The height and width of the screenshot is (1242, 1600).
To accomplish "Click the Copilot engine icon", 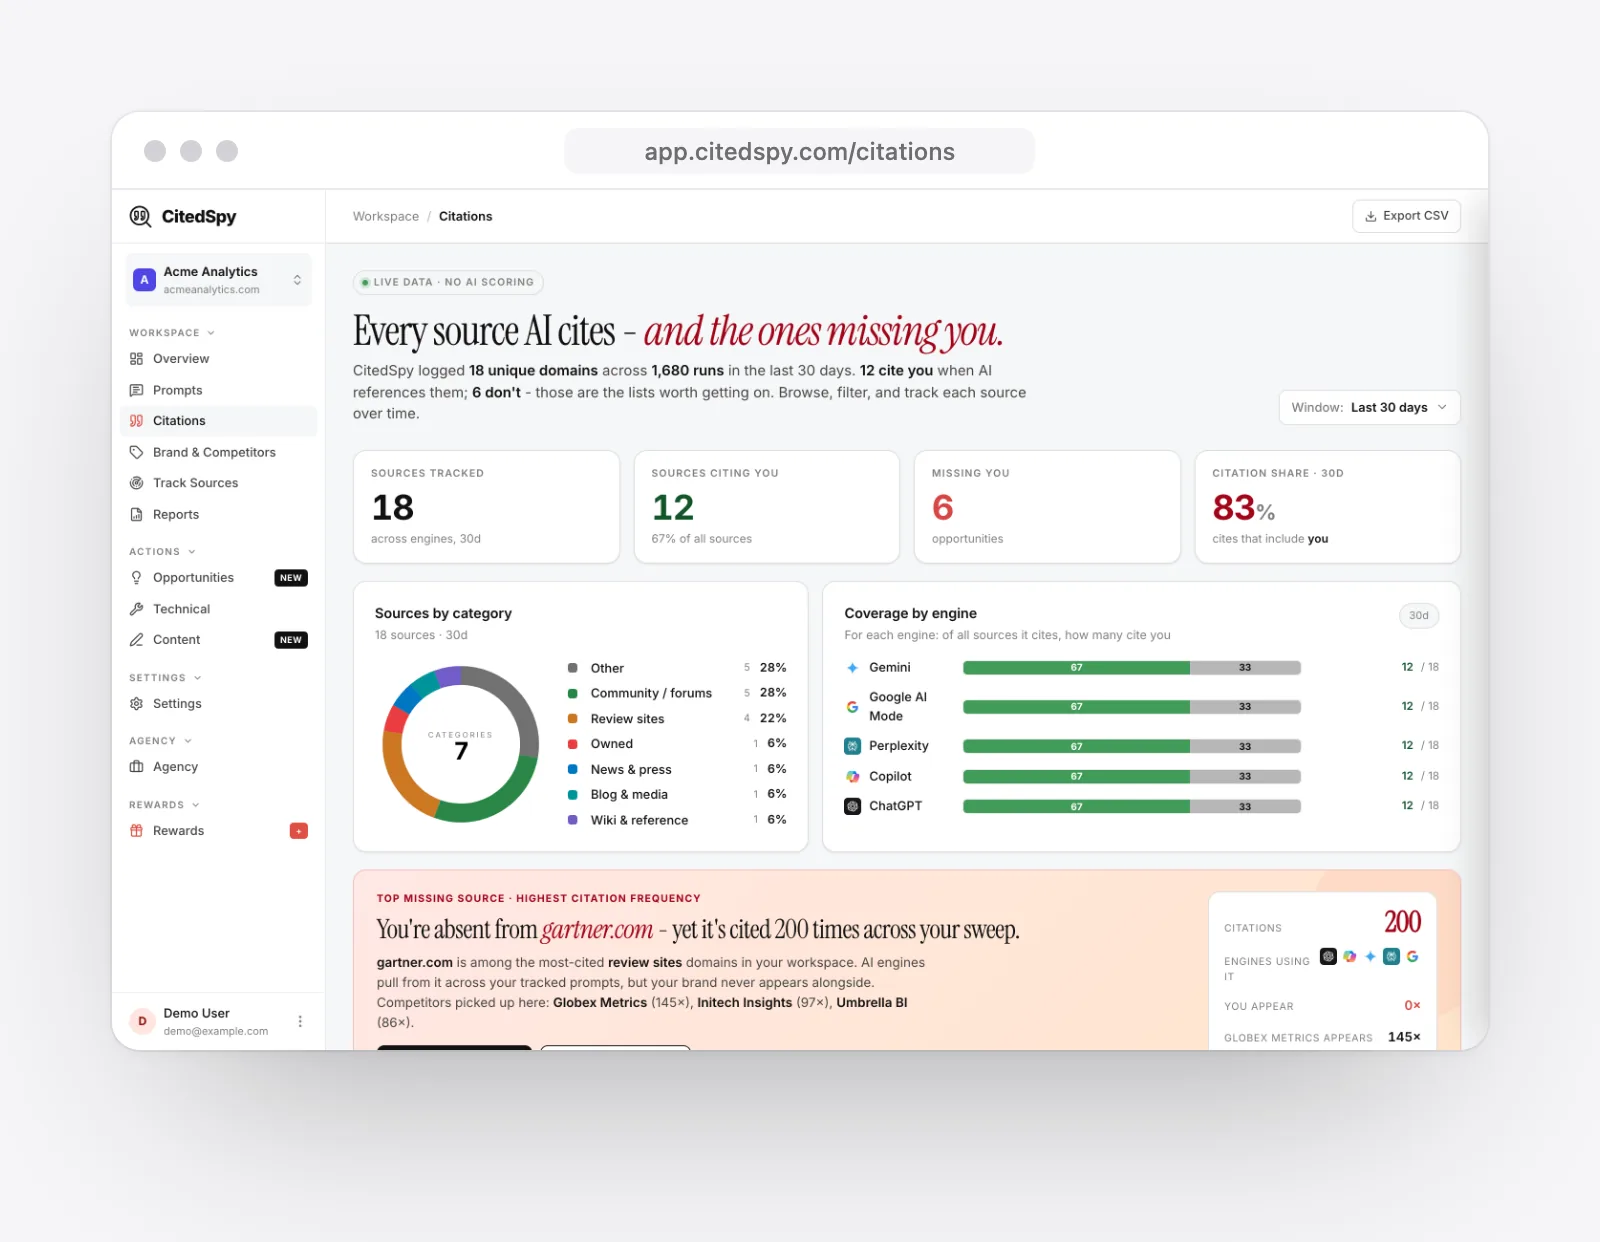I will 853,777.
